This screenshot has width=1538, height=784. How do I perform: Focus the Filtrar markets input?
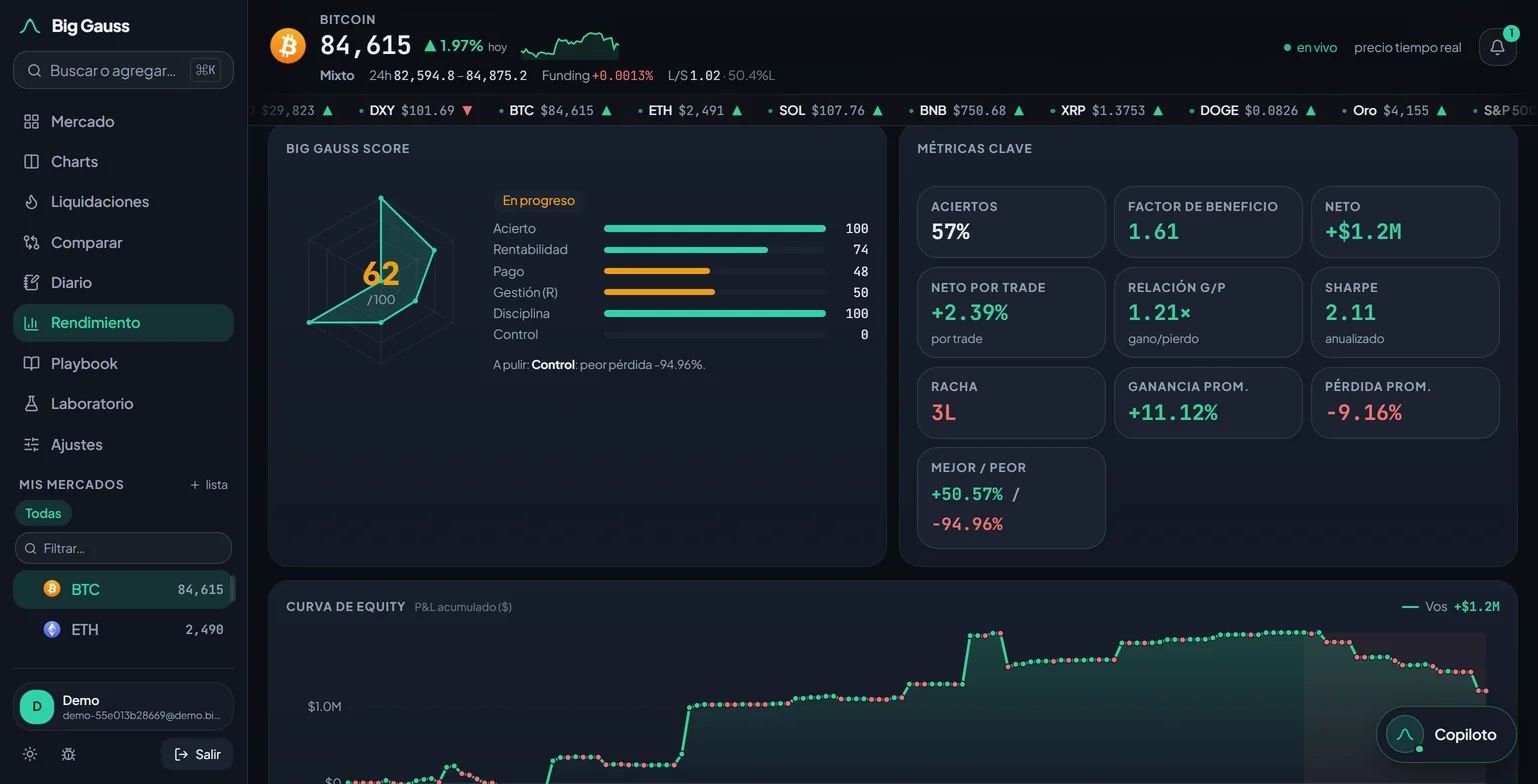pos(123,548)
